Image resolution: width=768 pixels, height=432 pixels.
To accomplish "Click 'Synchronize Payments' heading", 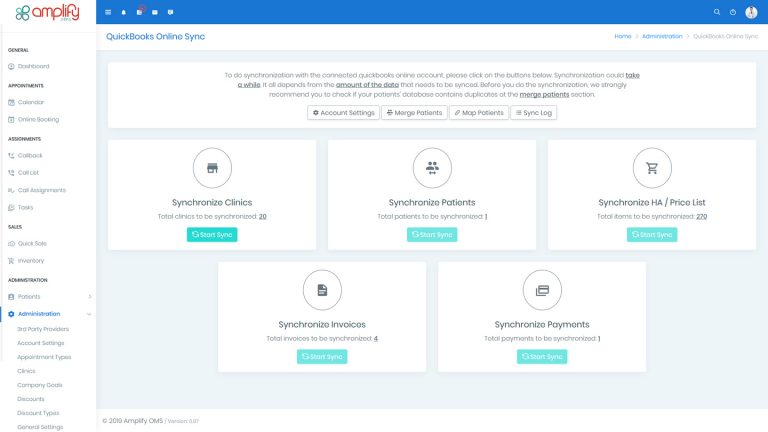I will click(542, 324).
